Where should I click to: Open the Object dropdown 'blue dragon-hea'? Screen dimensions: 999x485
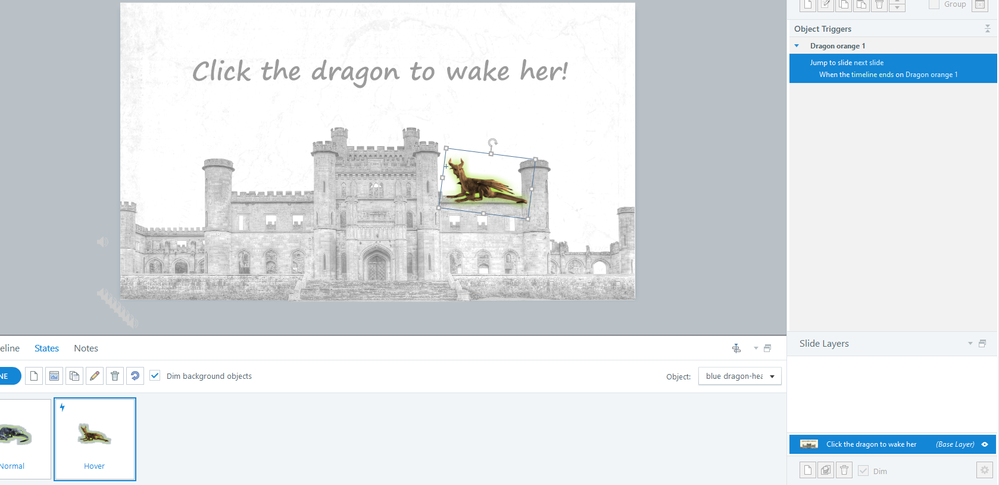(x=740, y=377)
